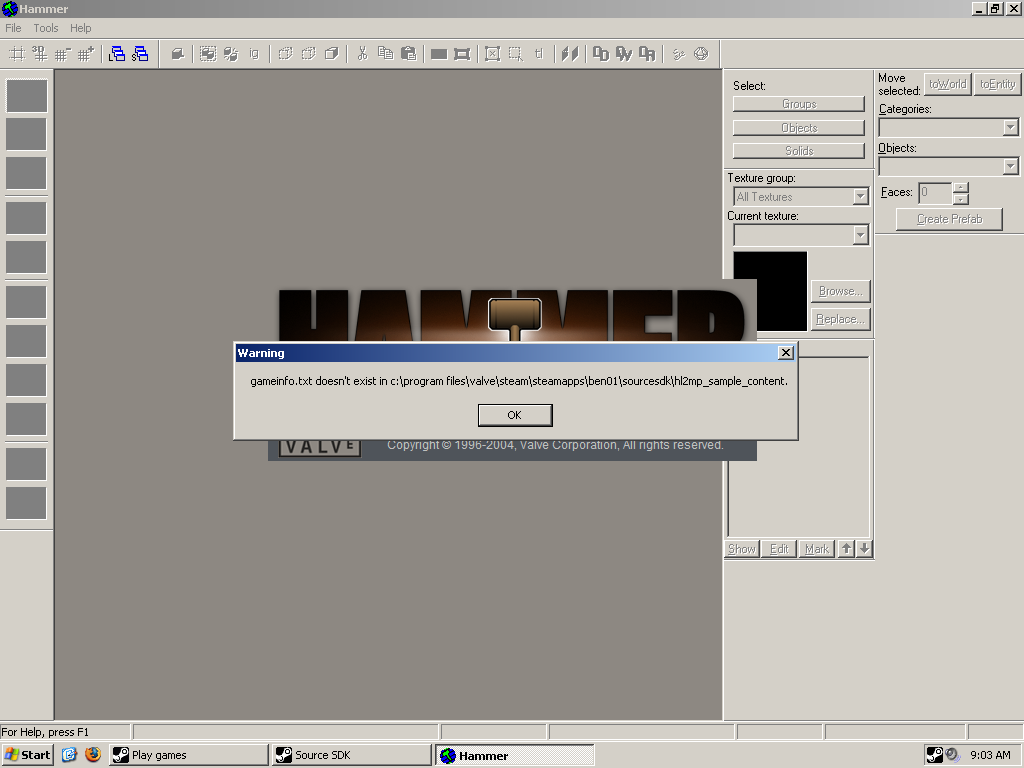Viewport: 1024px width, 768px height.
Task: Click the Paste clipboard icon
Action: (x=409, y=54)
